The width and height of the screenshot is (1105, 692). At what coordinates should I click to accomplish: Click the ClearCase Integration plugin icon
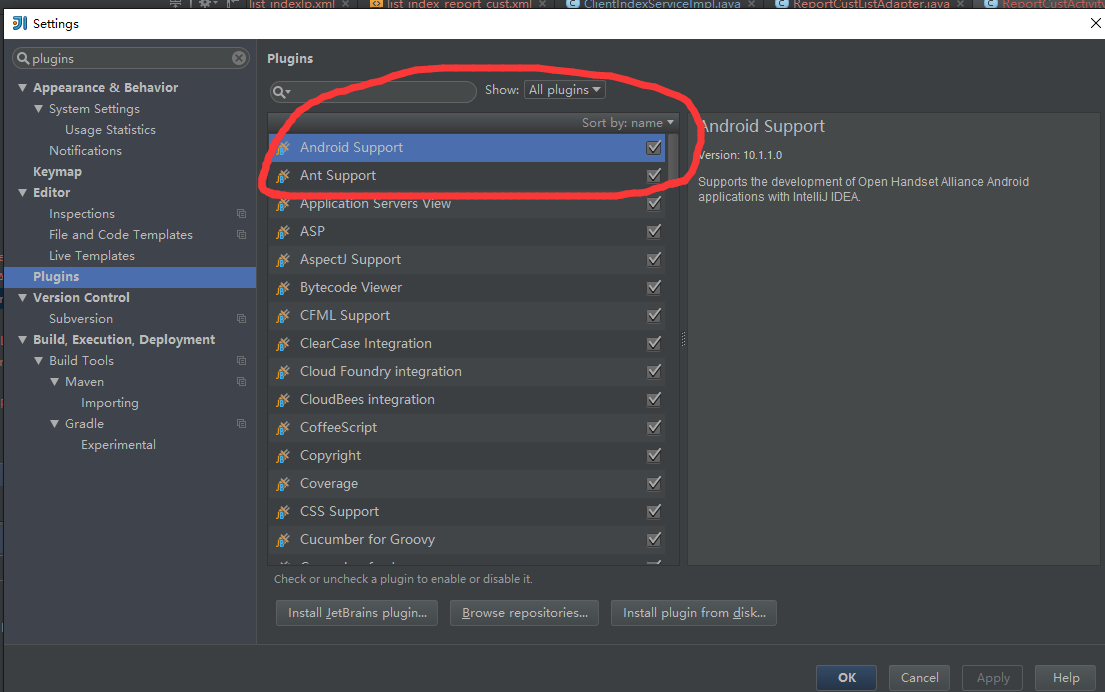tap(283, 344)
